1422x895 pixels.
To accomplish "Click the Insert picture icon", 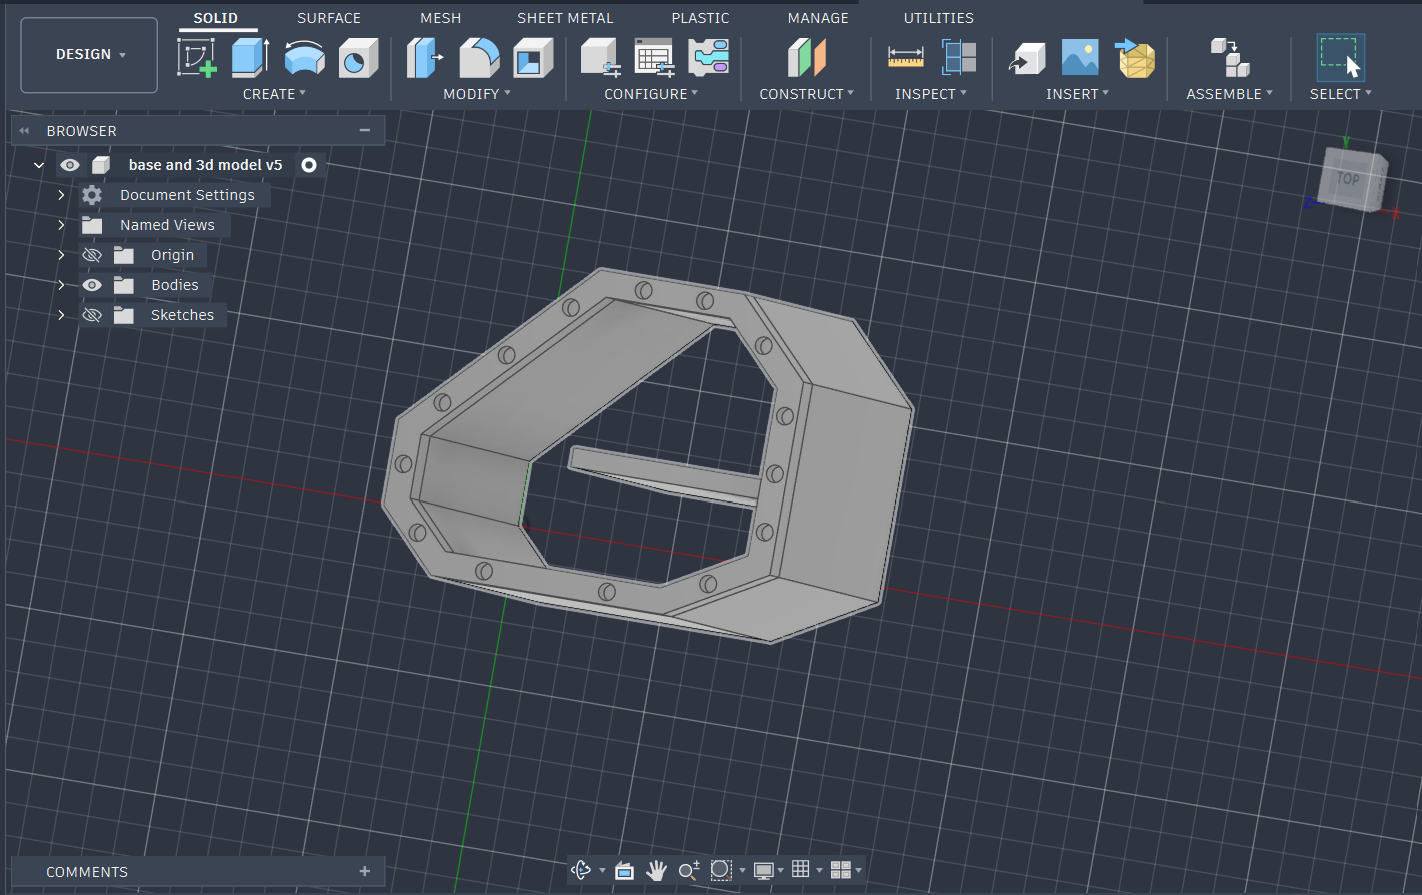I will [x=1080, y=58].
